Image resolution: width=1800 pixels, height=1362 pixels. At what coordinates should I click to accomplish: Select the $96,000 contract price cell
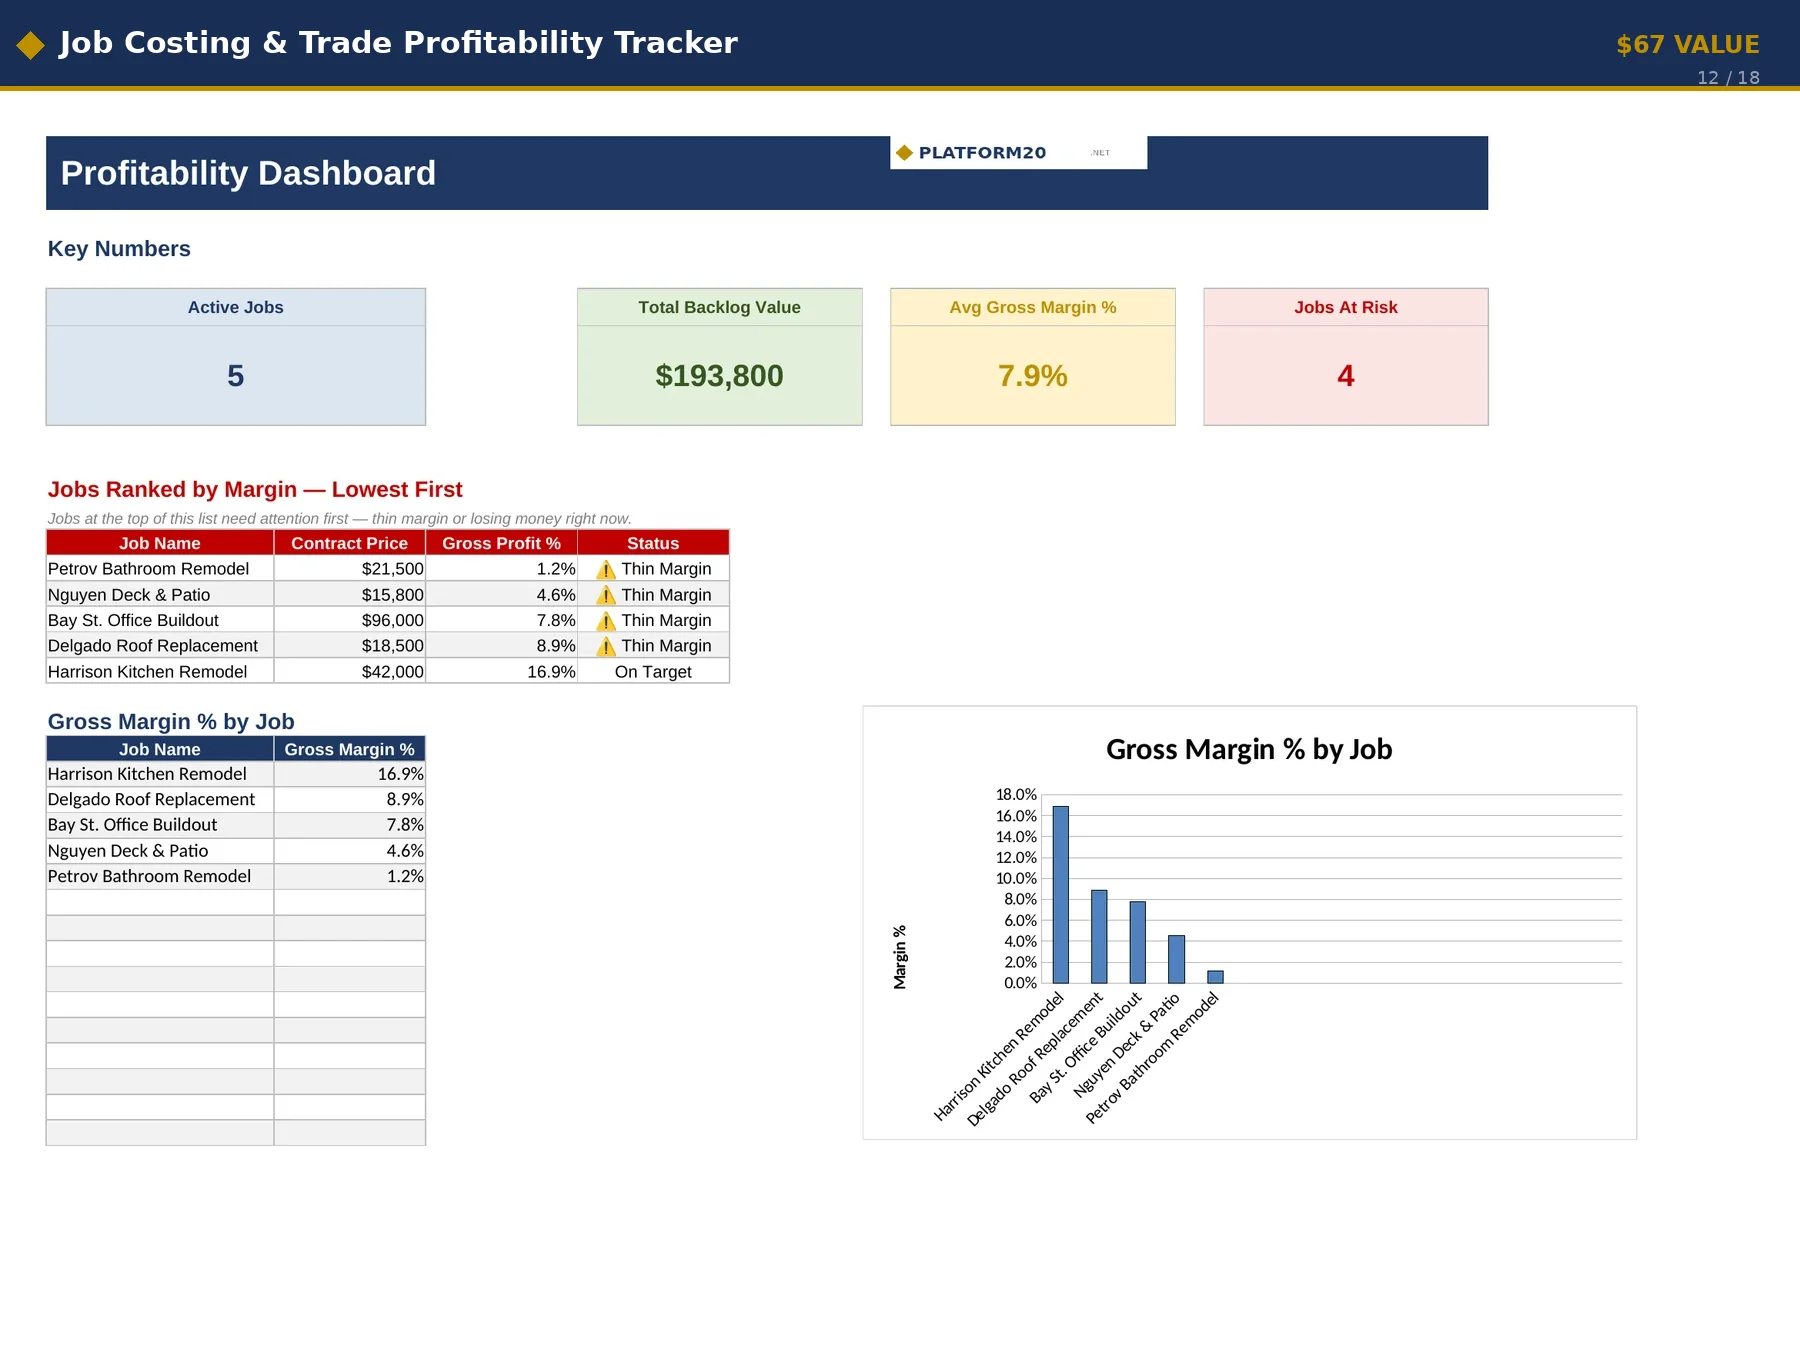(x=349, y=620)
